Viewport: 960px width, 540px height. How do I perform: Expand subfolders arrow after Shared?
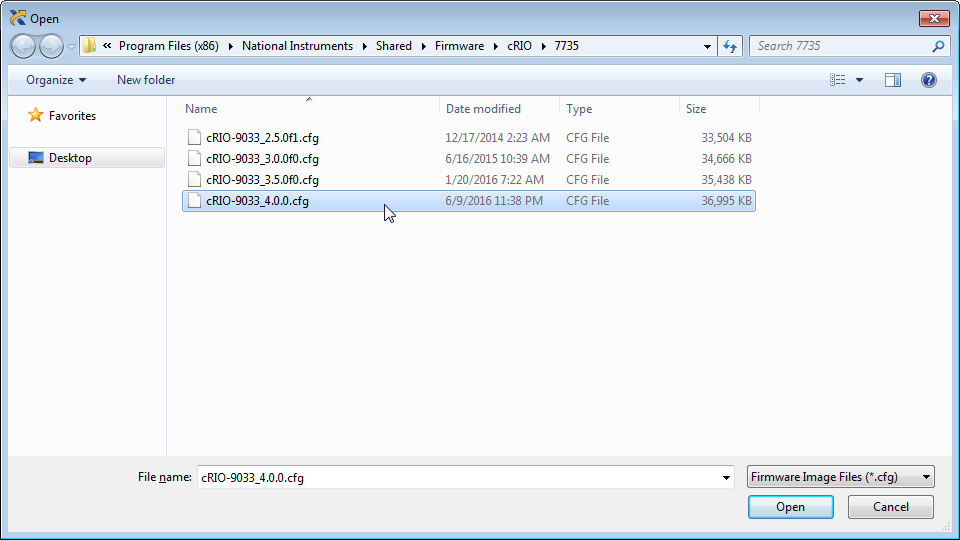coord(424,47)
